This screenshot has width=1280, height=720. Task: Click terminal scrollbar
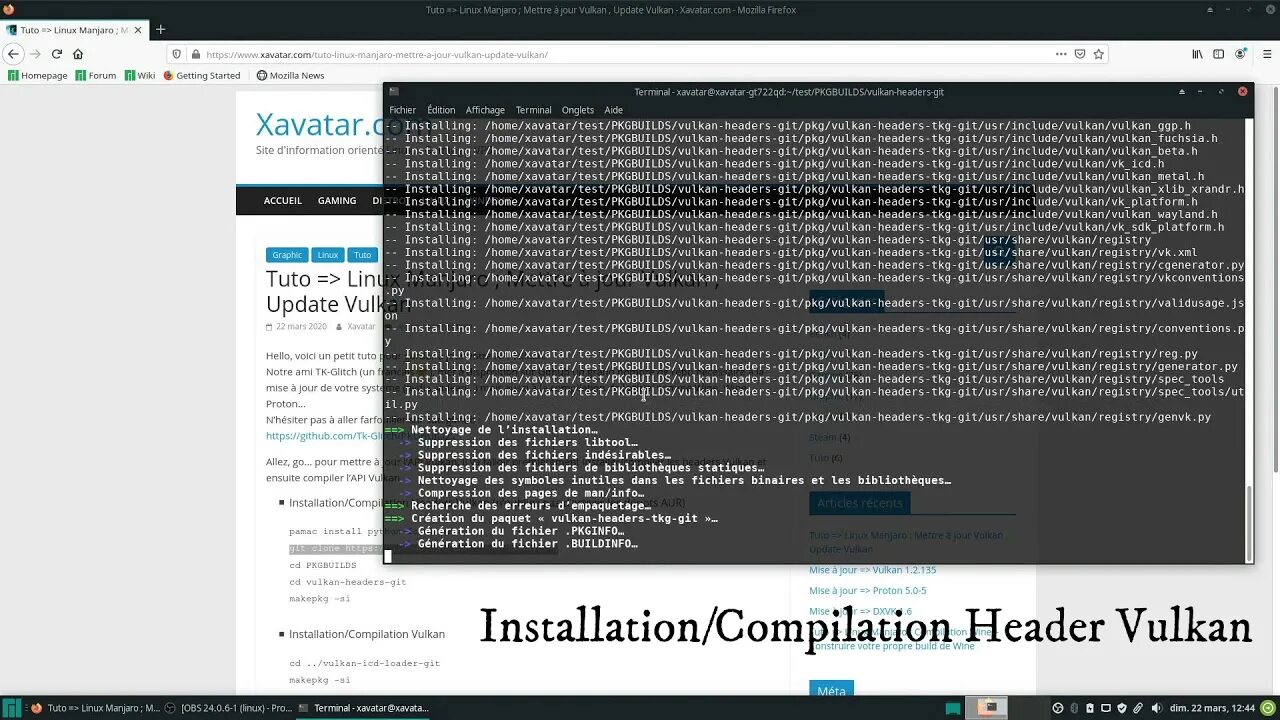[1248, 522]
